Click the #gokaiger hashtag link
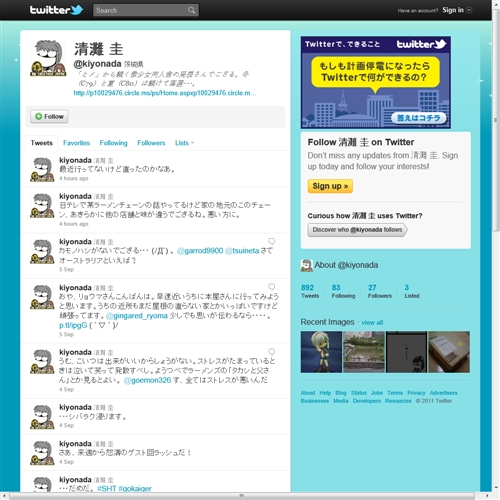Viewport: 500px width, 500px height. (x=135, y=488)
